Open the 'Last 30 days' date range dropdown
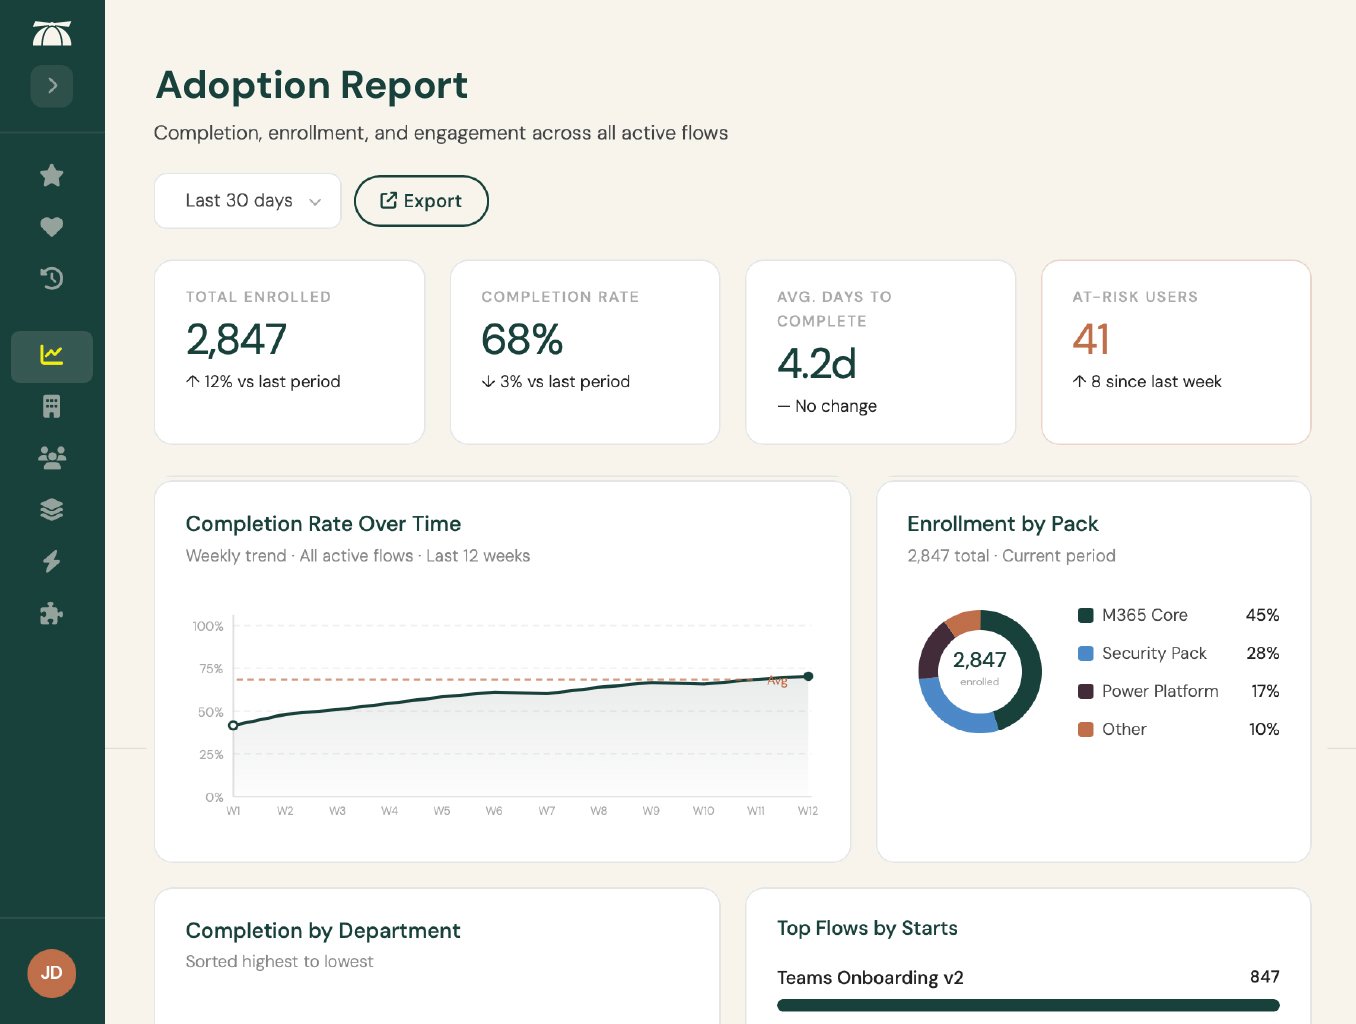The width and height of the screenshot is (1356, 1024). coord(247,201)
